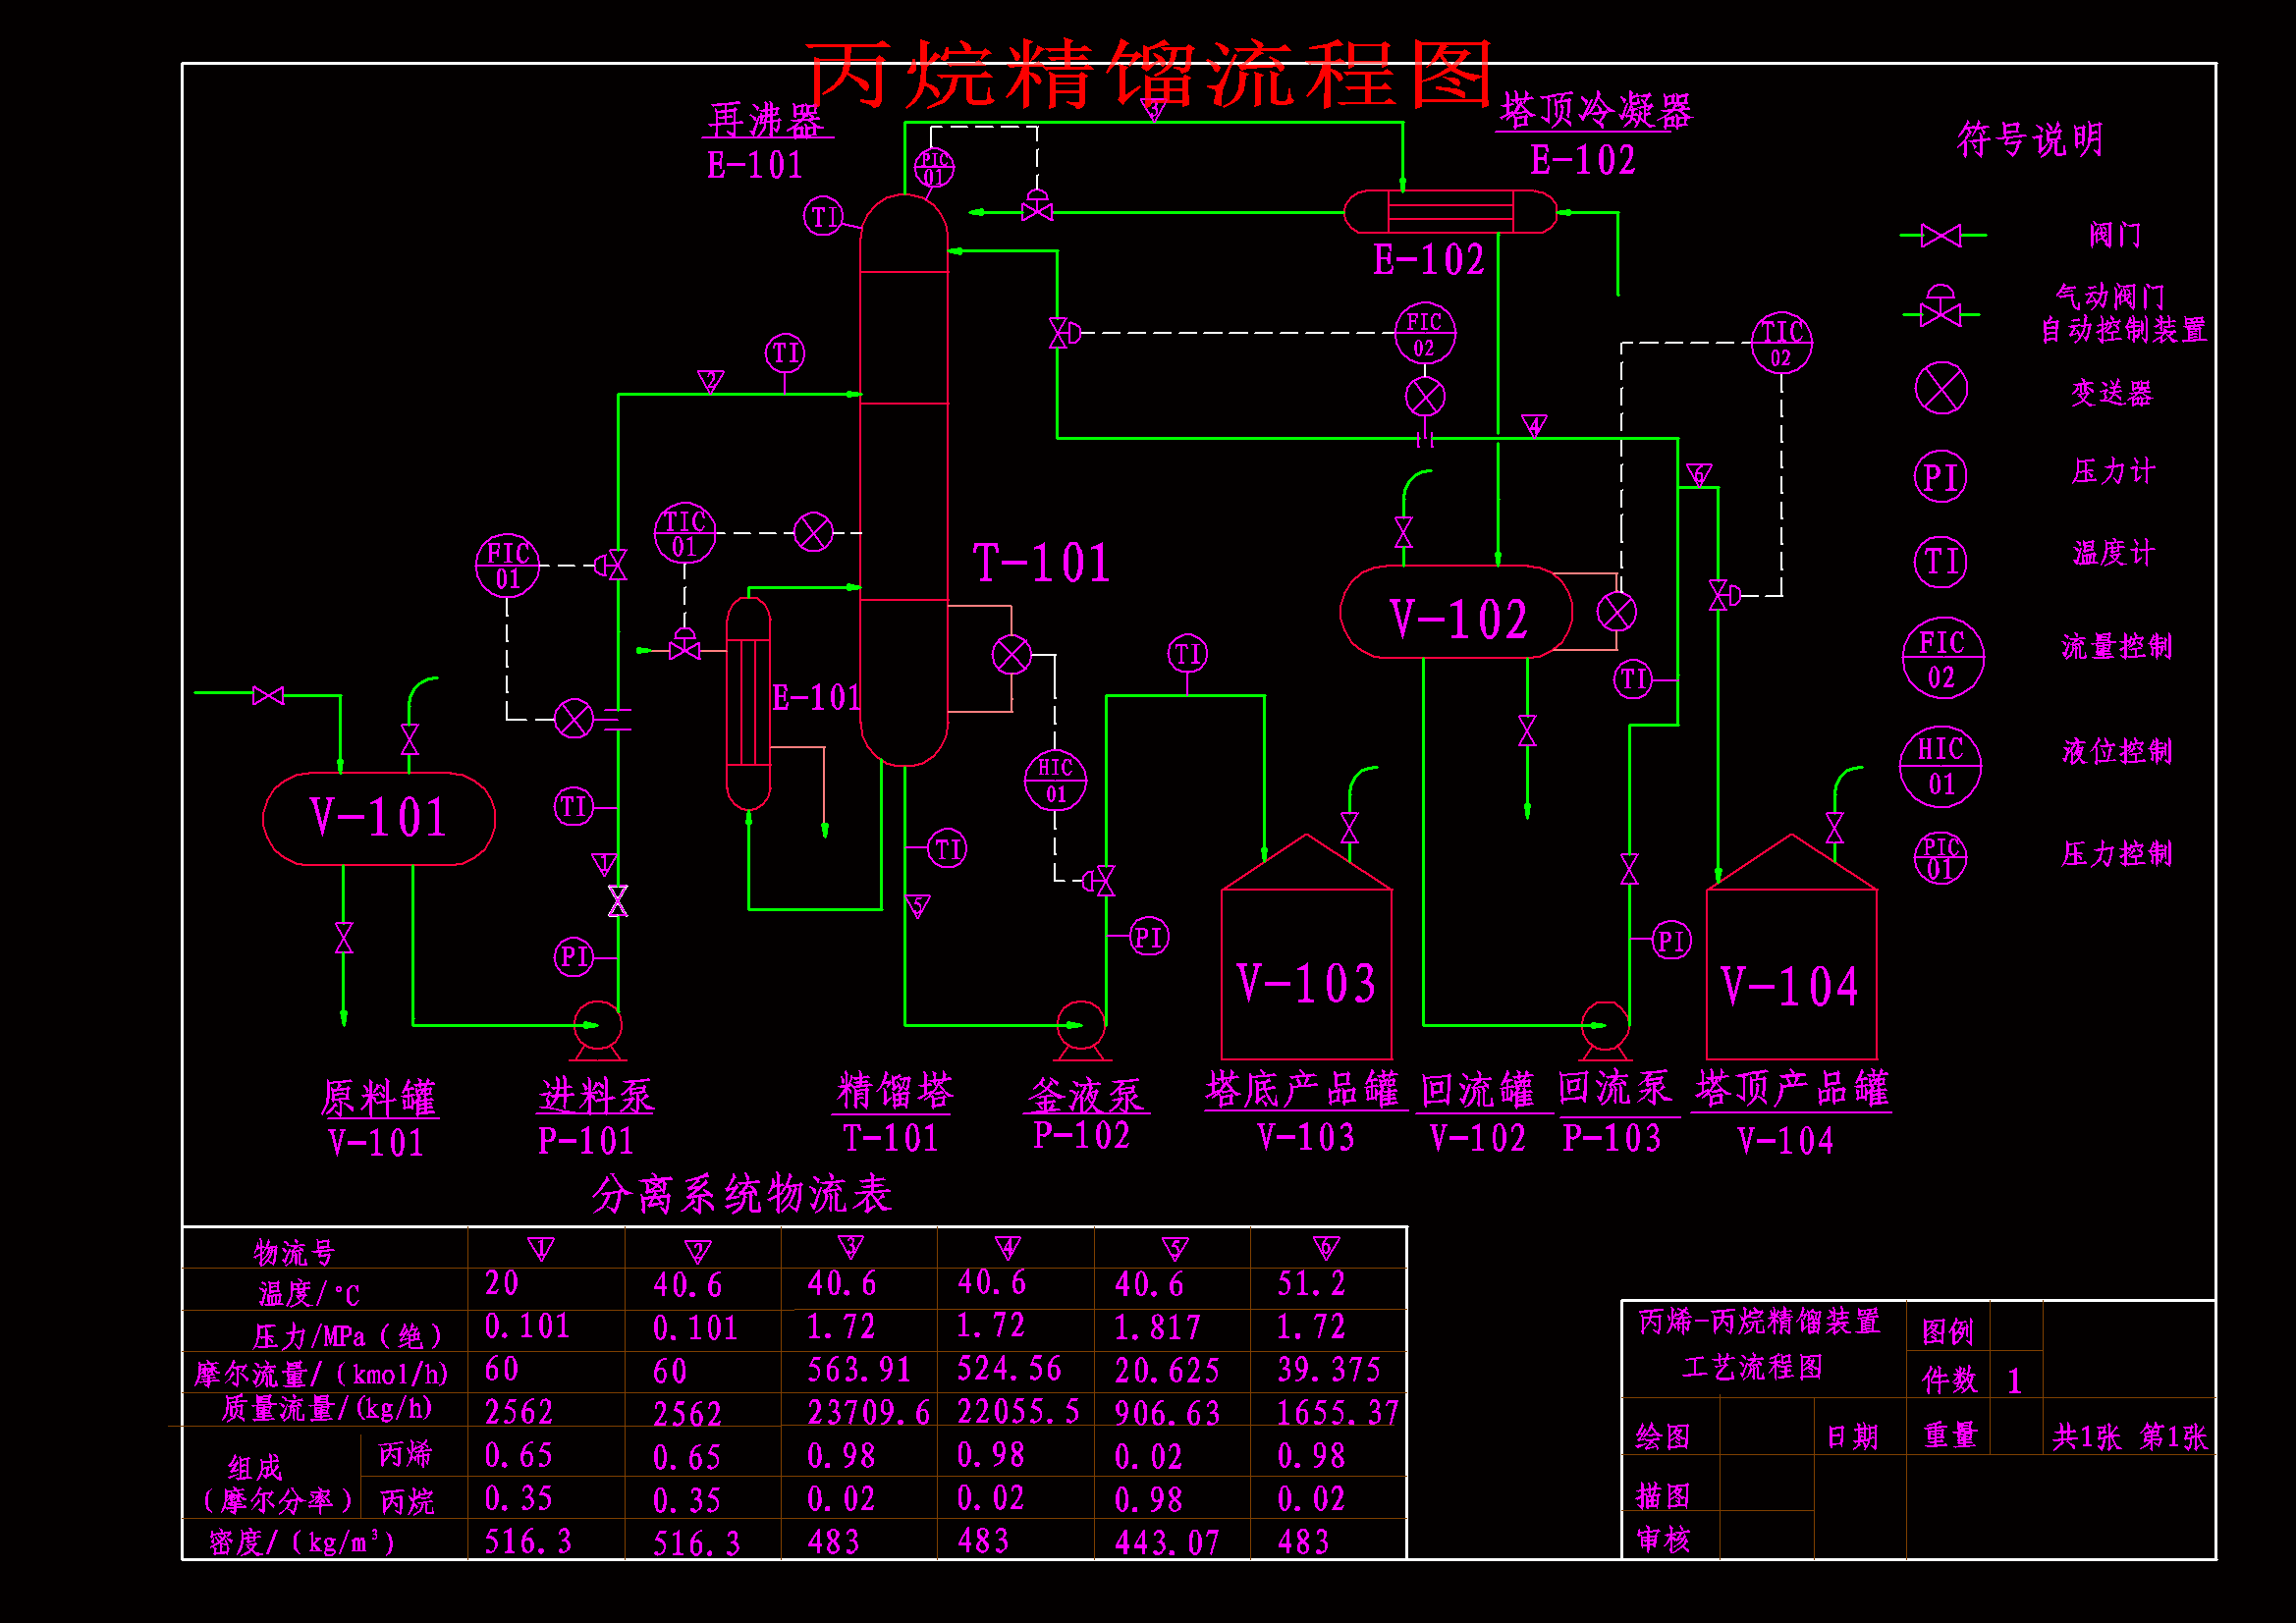Screen dimensions: 2296x1623
Task: Select the pneumatic valve symbol in legend
Action: pyautogui.click(x=1941, y=306)
